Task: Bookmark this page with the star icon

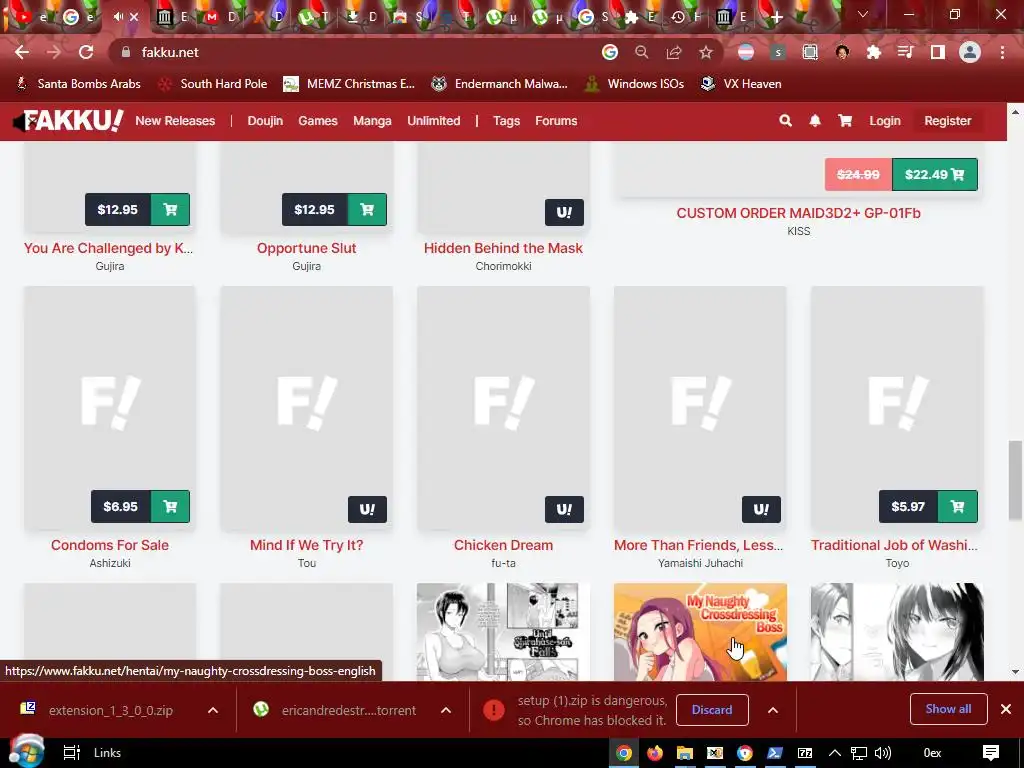Action: click(706, 52)
